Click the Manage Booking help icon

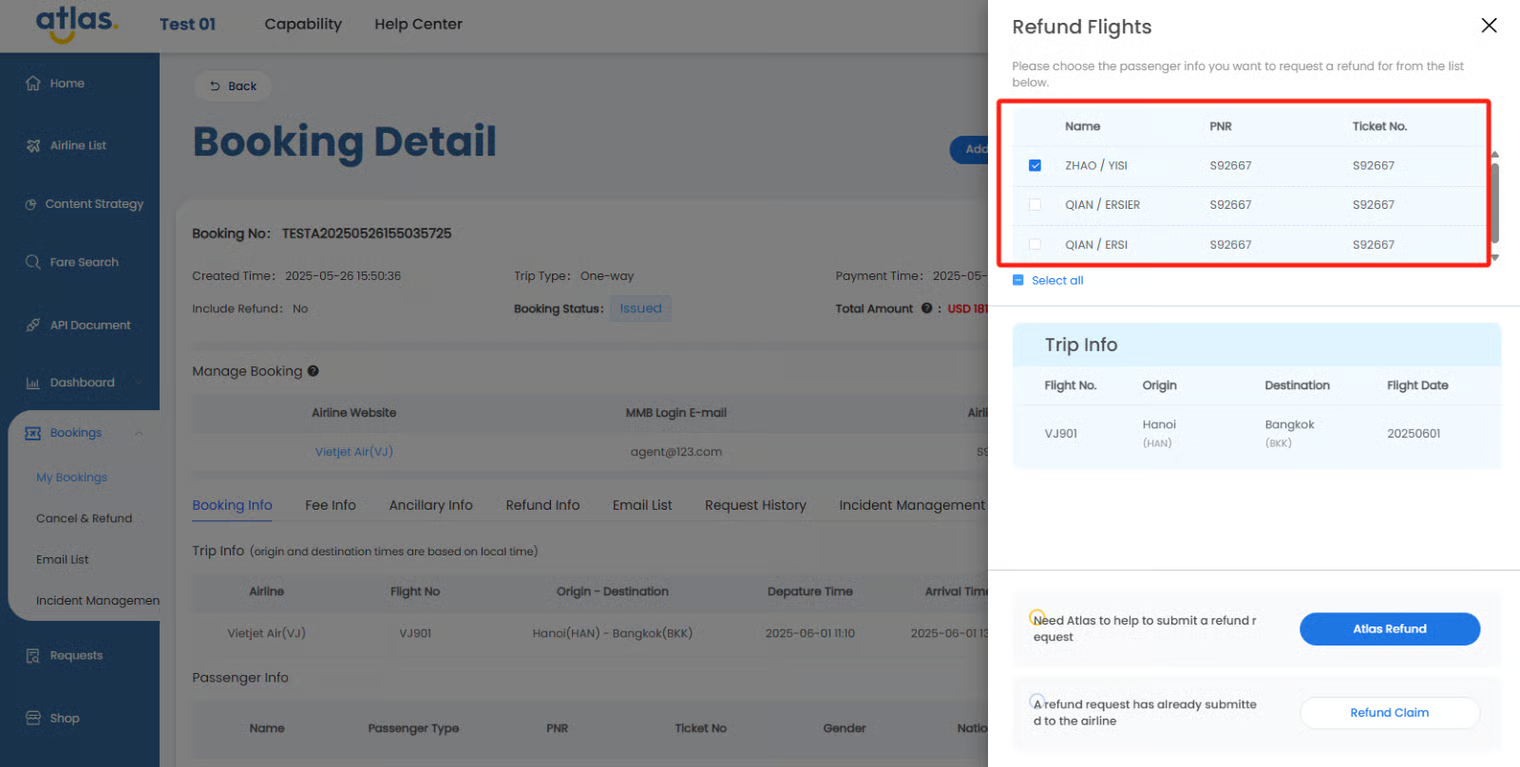pos(313,371)
